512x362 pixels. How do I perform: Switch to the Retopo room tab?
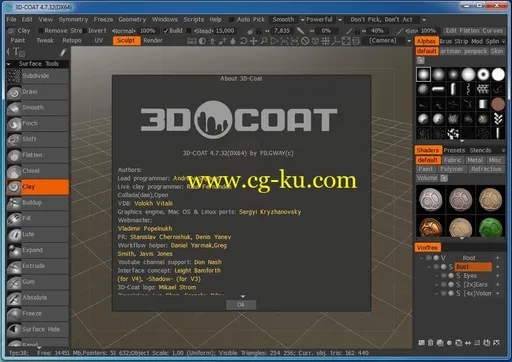(x=72, y=41)
